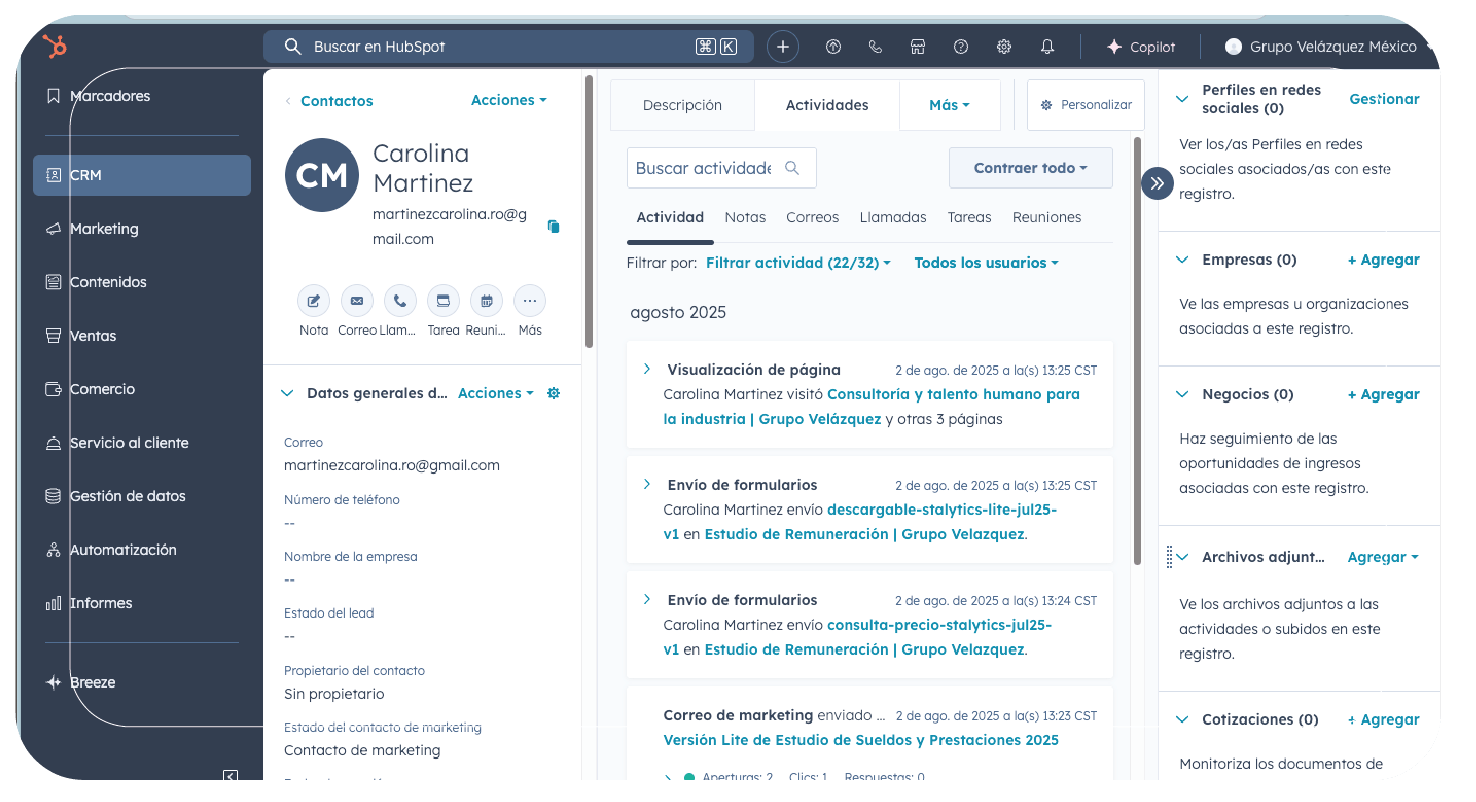The image size is (1476, 802).
Task: Click the left panel vertical scrollbar
Action: [x=589, y=210]
